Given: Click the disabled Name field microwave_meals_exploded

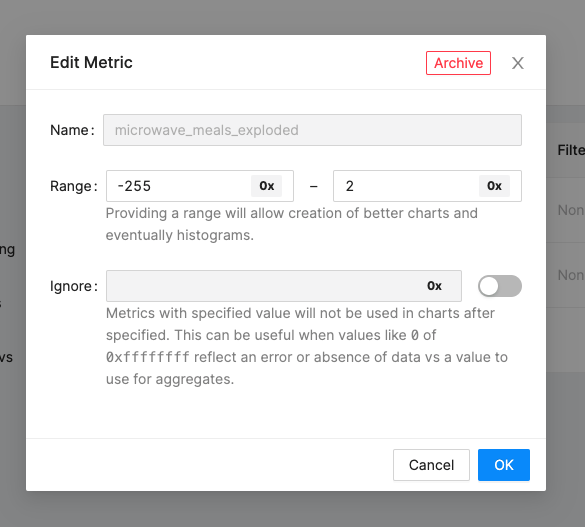Looking at the screenshot, I should [312, 130].
